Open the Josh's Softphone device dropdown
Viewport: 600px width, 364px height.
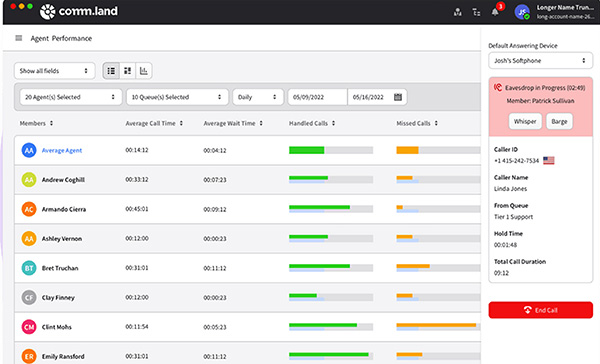pos(540,60)
